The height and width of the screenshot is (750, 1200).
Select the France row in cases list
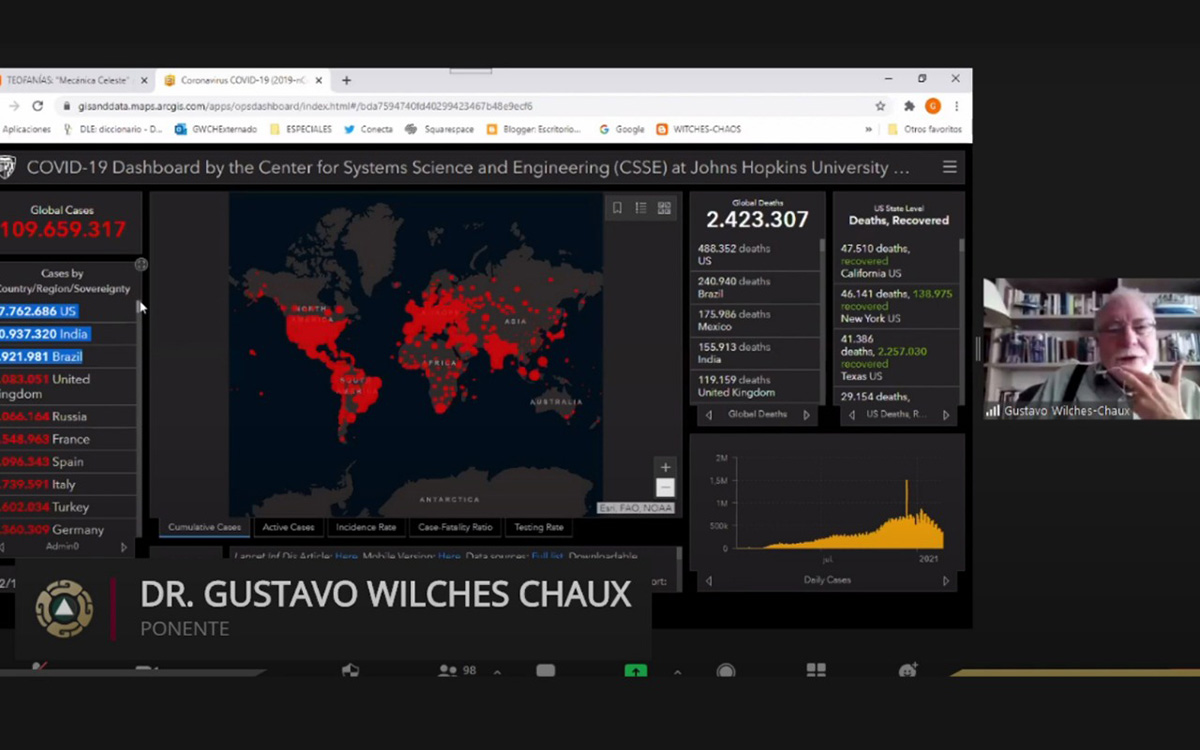pos(68,439)
